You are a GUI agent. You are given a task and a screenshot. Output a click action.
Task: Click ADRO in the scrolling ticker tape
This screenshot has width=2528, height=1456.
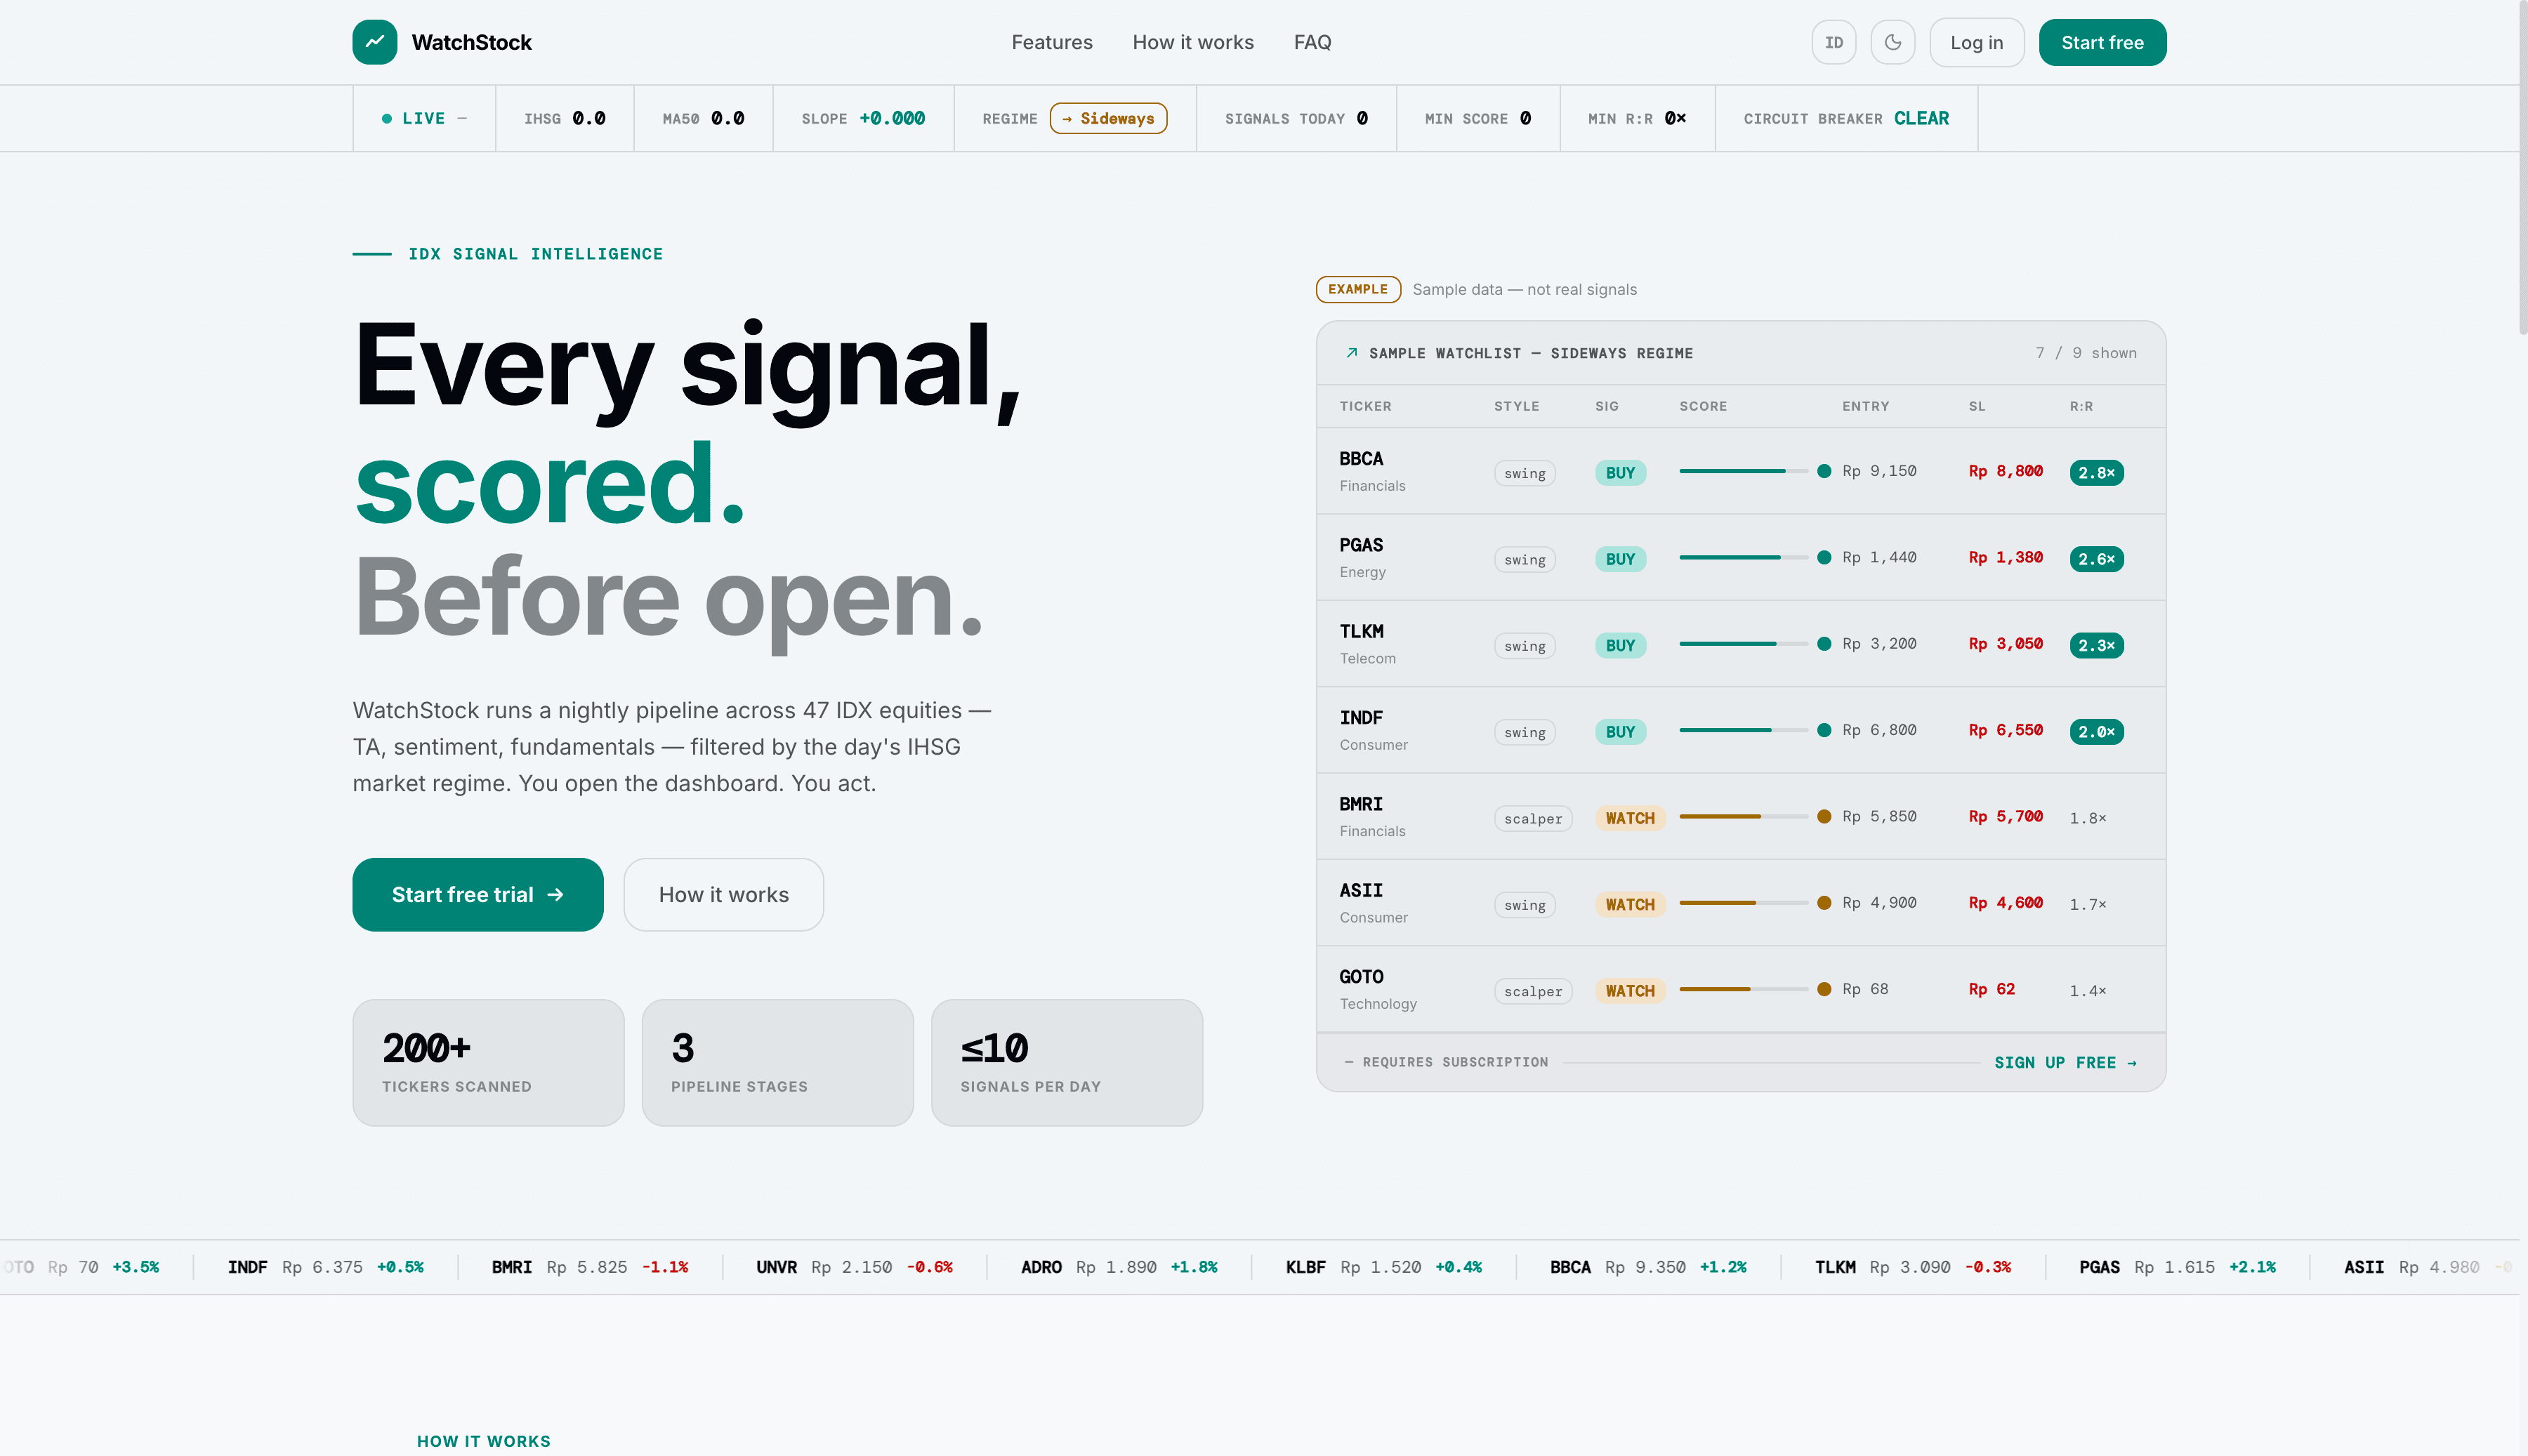coord(1041,1267)
